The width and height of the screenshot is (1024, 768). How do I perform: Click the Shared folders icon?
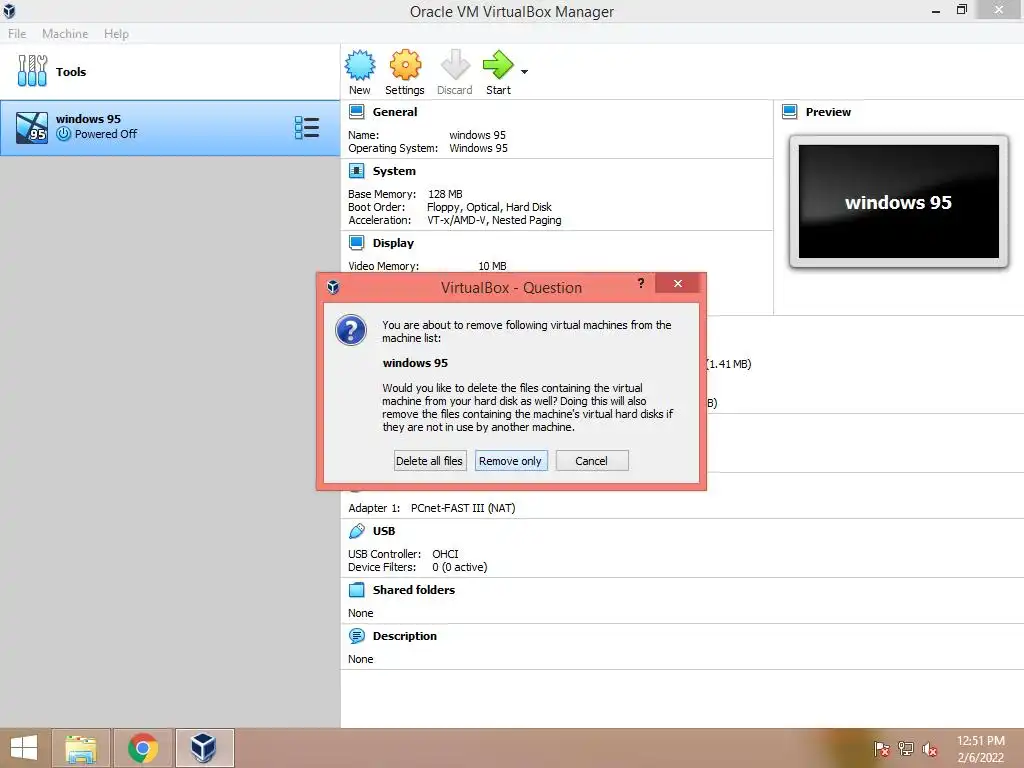coord(357,590)
